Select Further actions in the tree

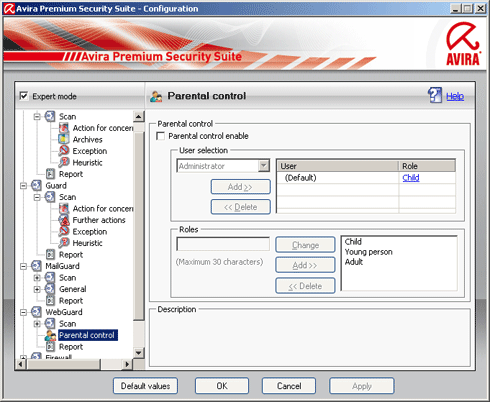point(99,220)
